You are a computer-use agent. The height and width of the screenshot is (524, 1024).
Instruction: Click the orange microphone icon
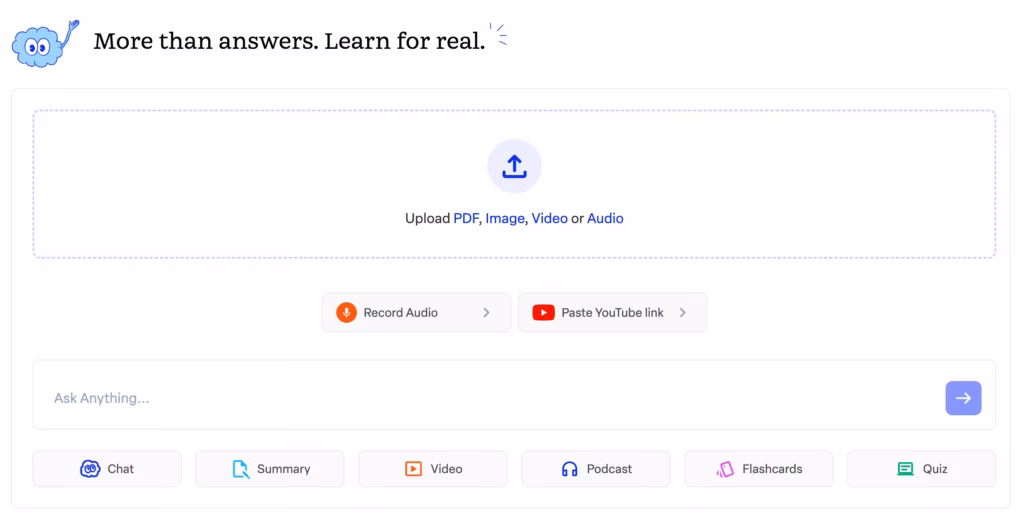346,312
